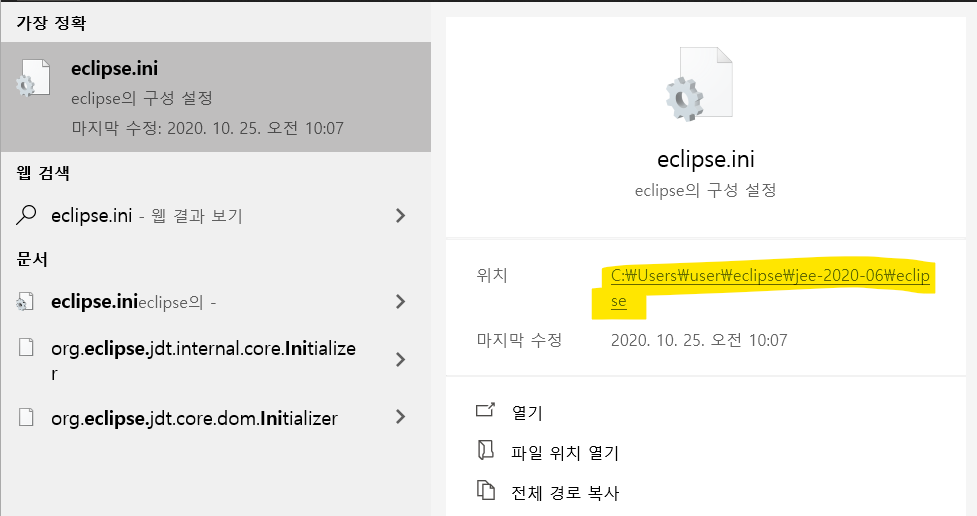This screenshot has height=516, width=977.
Task: Click the 웹 검색 section header
Action: 43,173
